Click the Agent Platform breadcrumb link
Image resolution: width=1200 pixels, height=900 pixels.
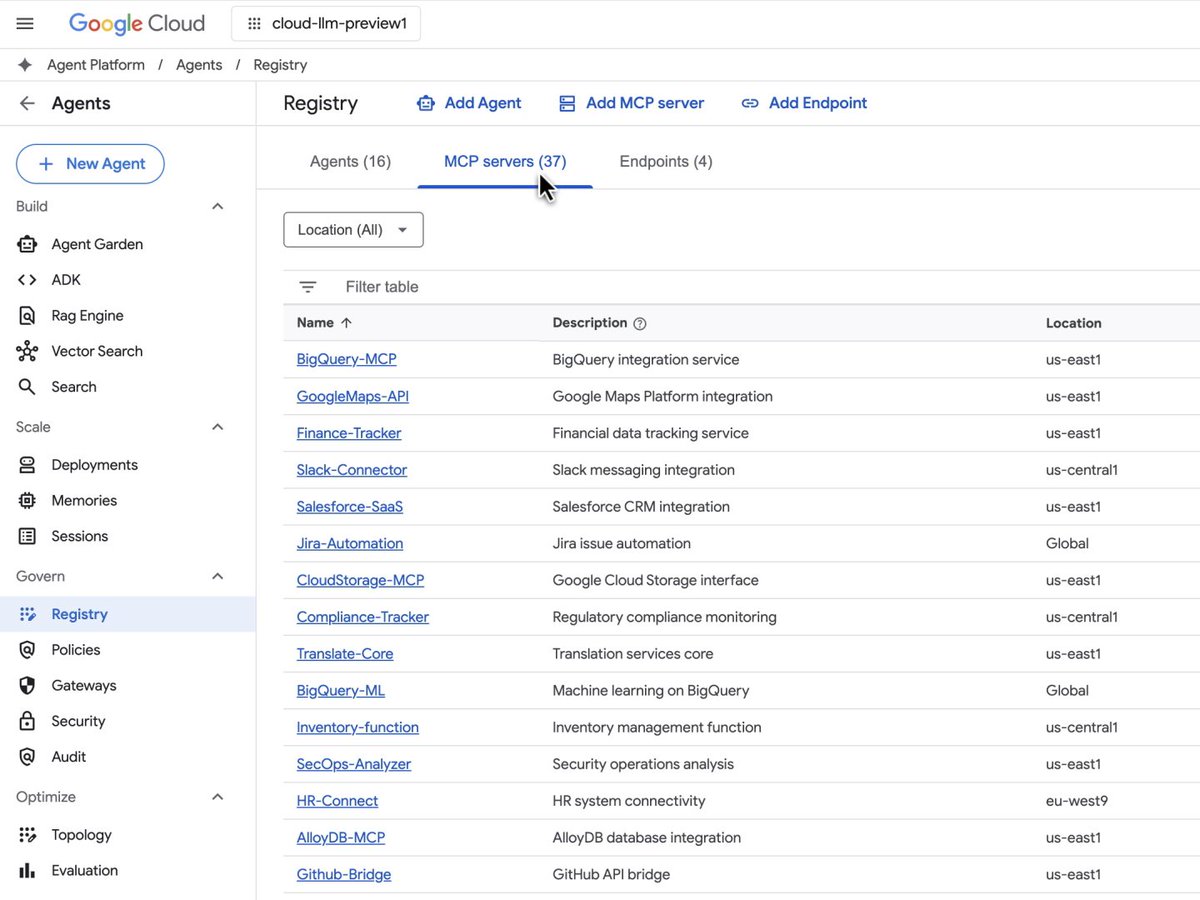coord(96,65)
